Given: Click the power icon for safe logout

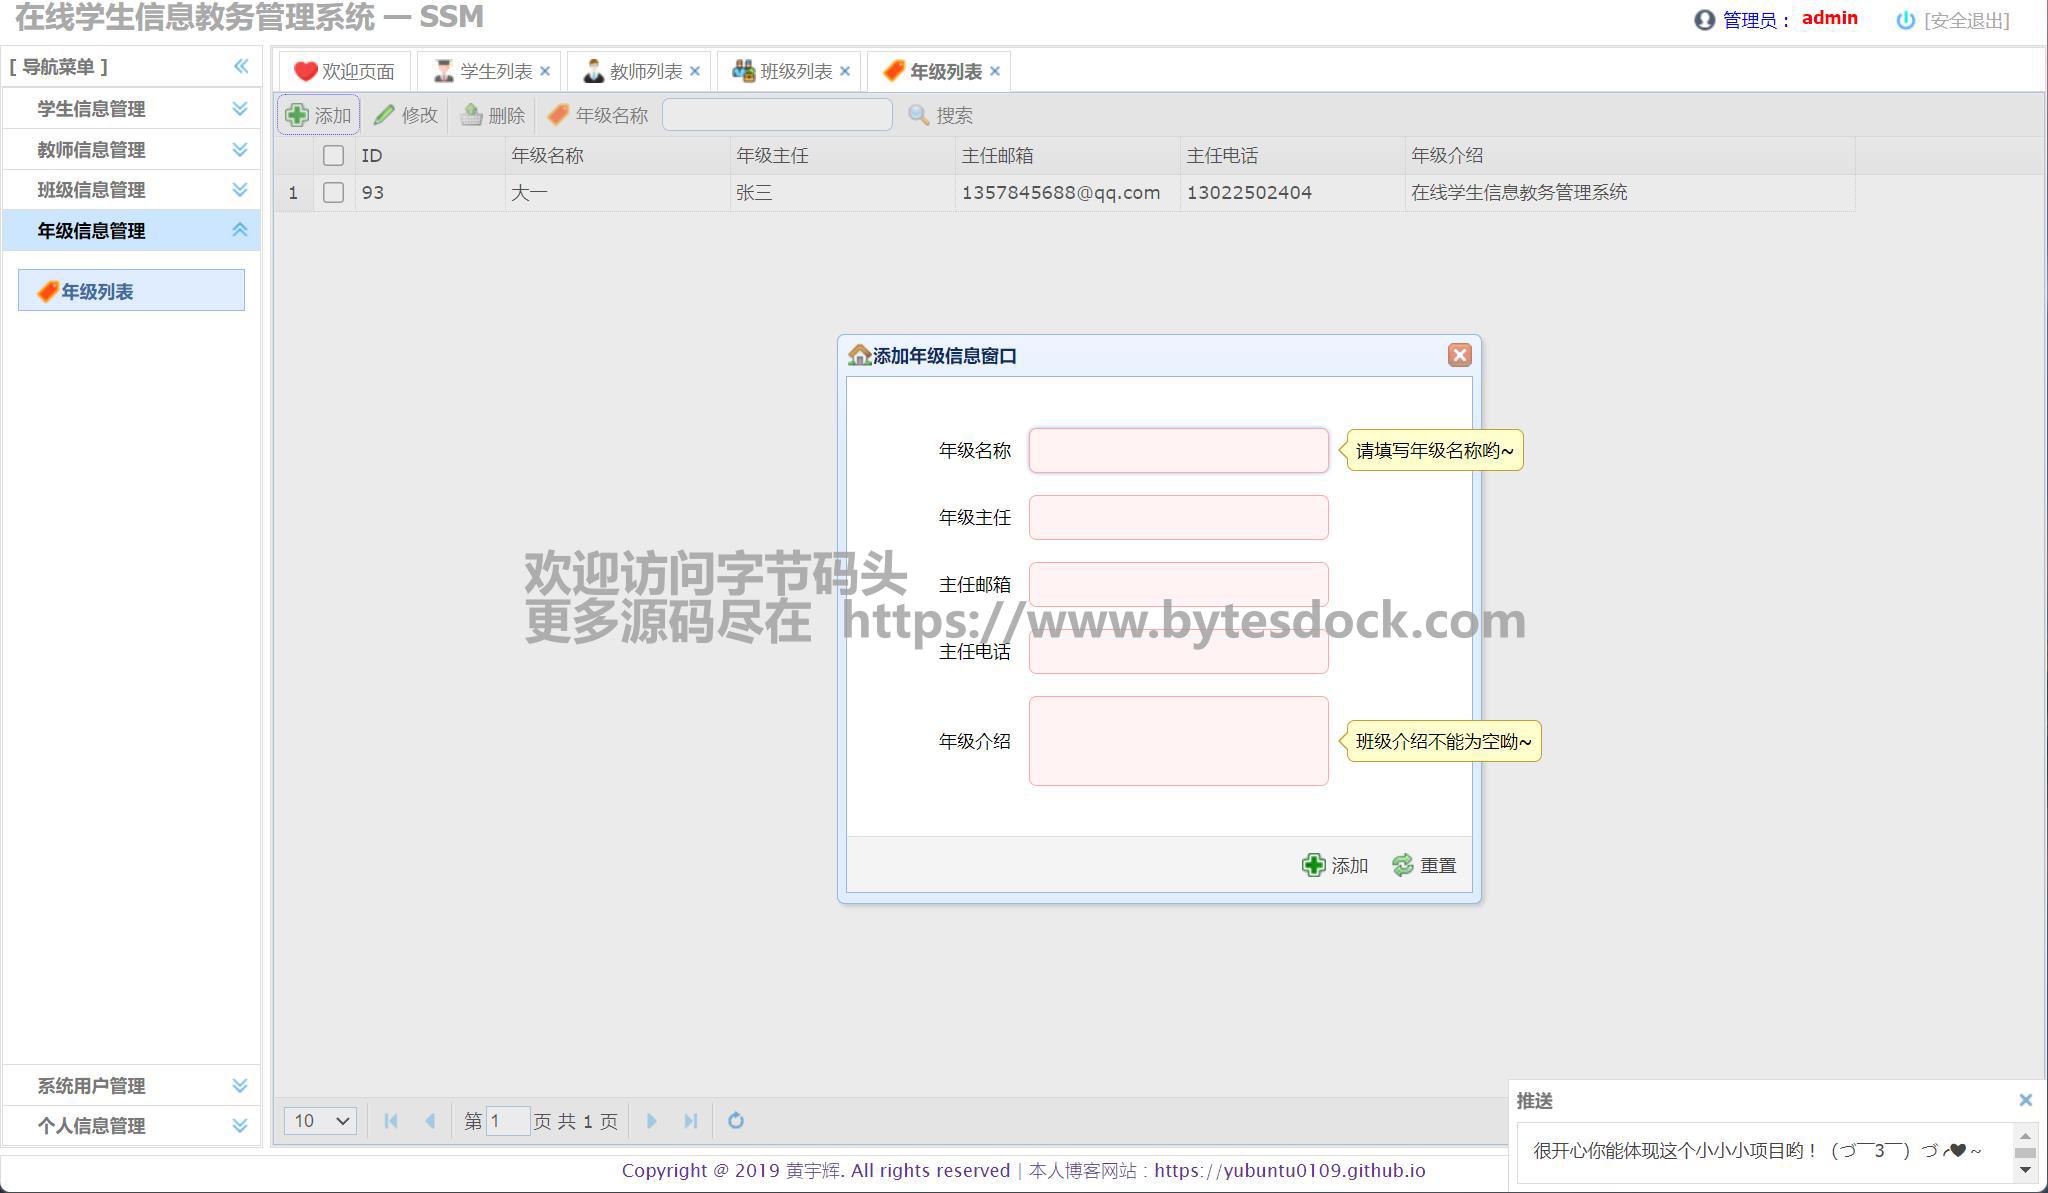Looking at the screenshot, I should 1905,20.
